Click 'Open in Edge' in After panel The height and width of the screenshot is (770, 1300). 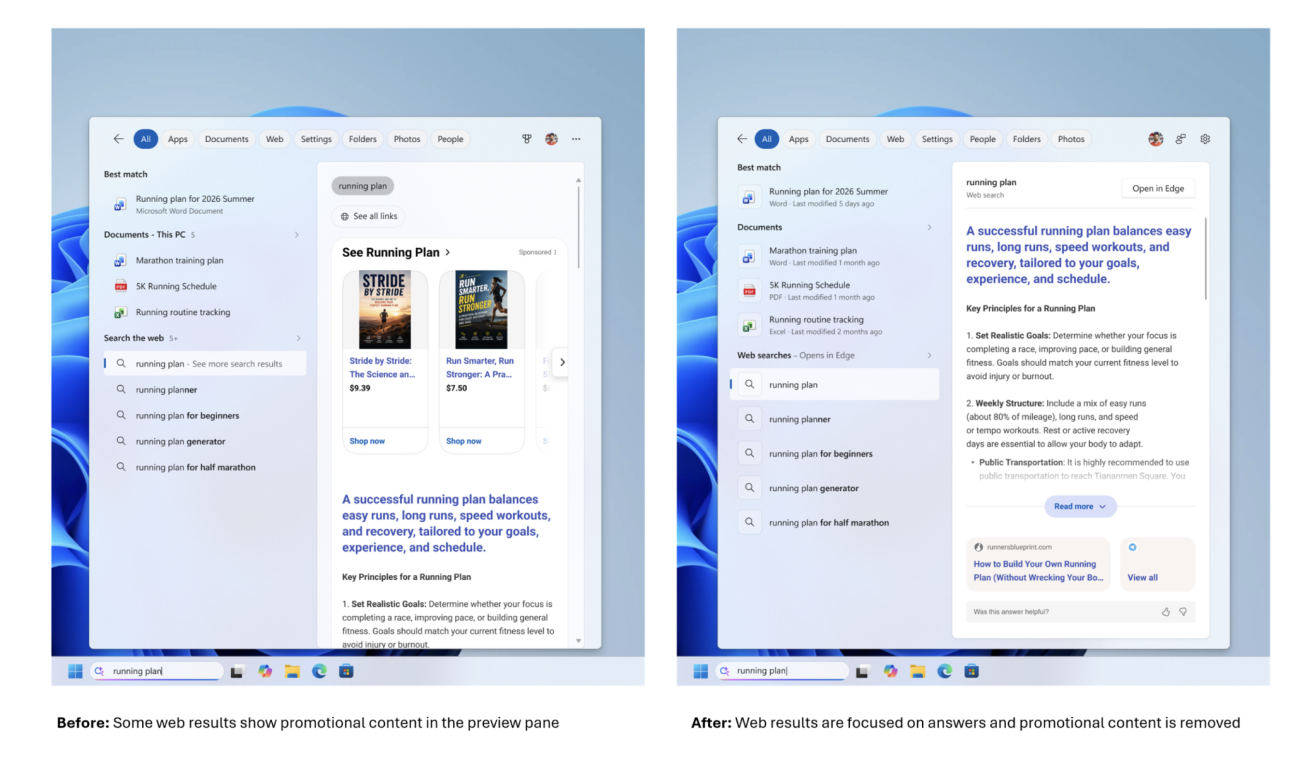(x=1158, y=188)
